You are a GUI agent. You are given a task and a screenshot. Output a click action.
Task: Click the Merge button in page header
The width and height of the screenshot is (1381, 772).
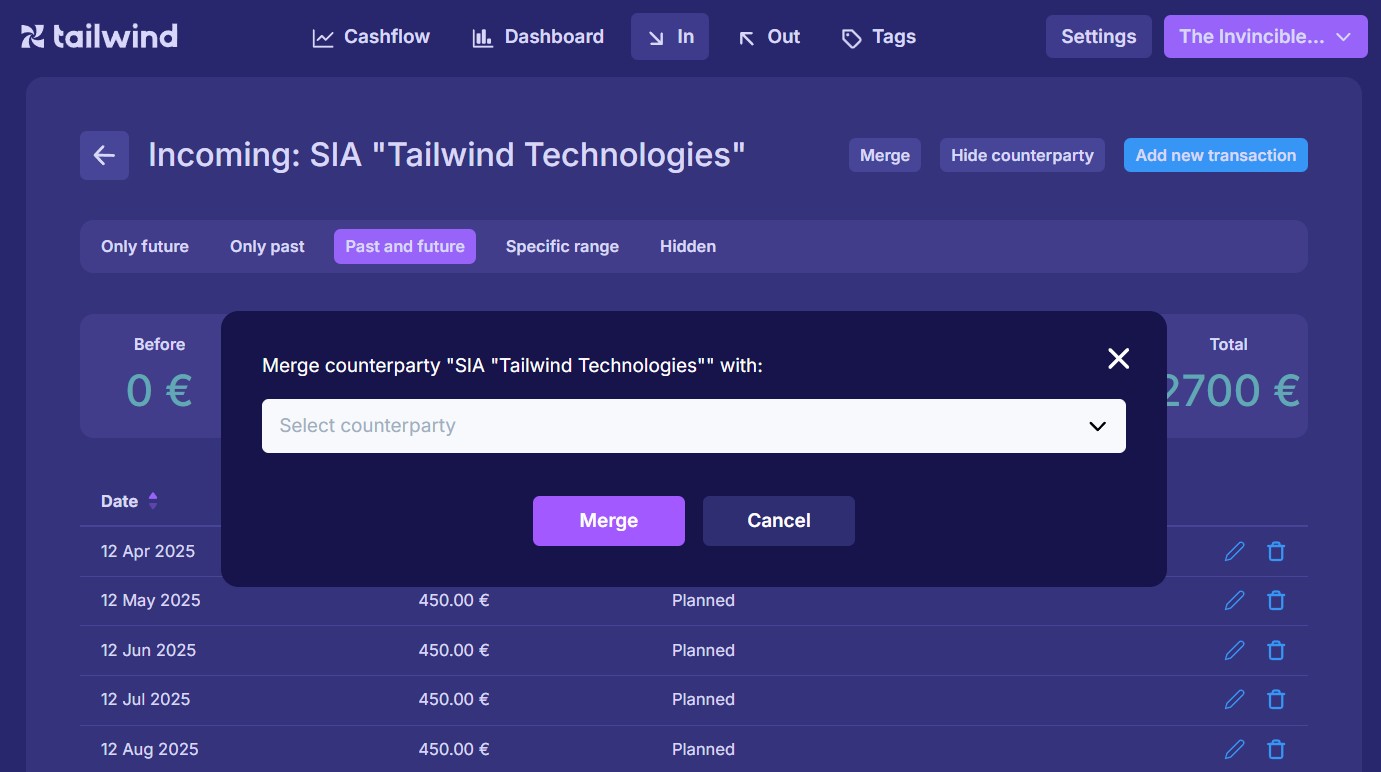885,155
